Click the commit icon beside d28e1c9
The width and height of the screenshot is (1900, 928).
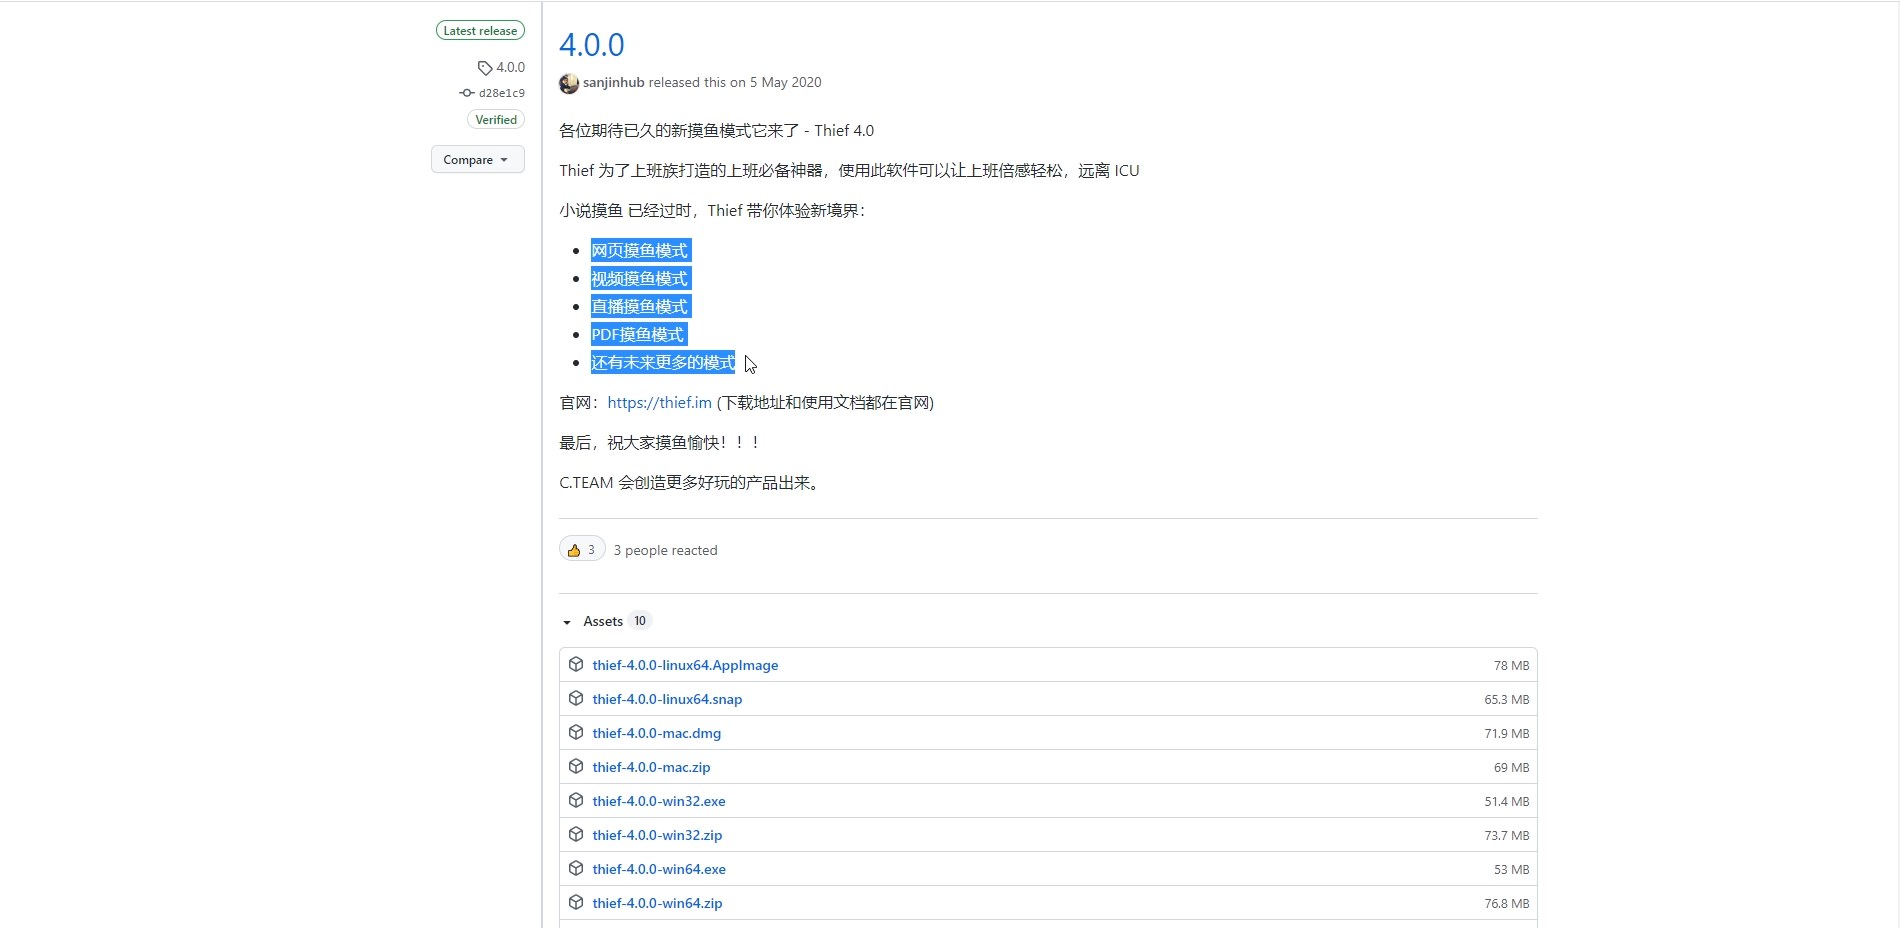coord(466,92)
